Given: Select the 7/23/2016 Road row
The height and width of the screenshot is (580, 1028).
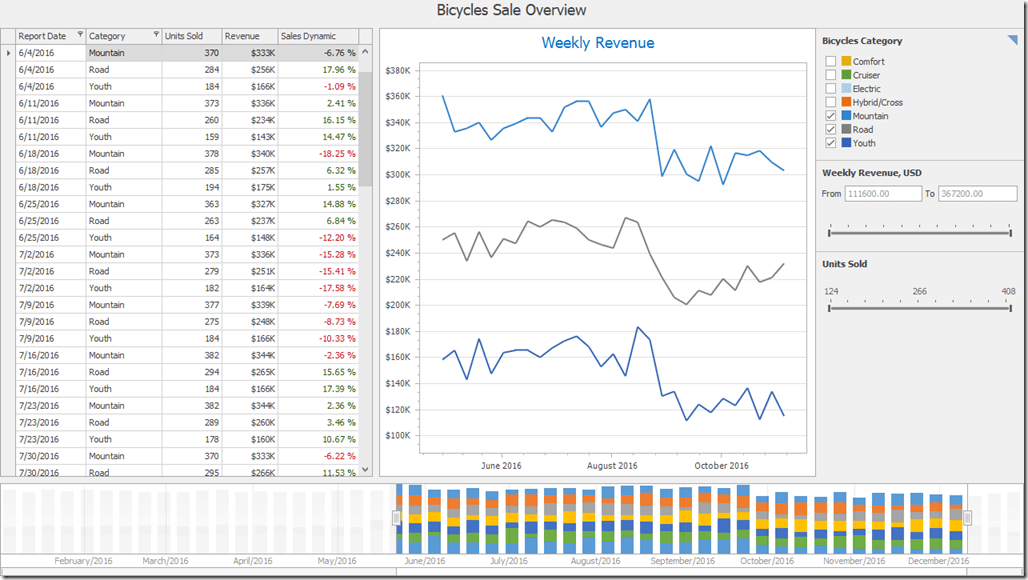Looking at the screenshot, I should pos(187,422).
